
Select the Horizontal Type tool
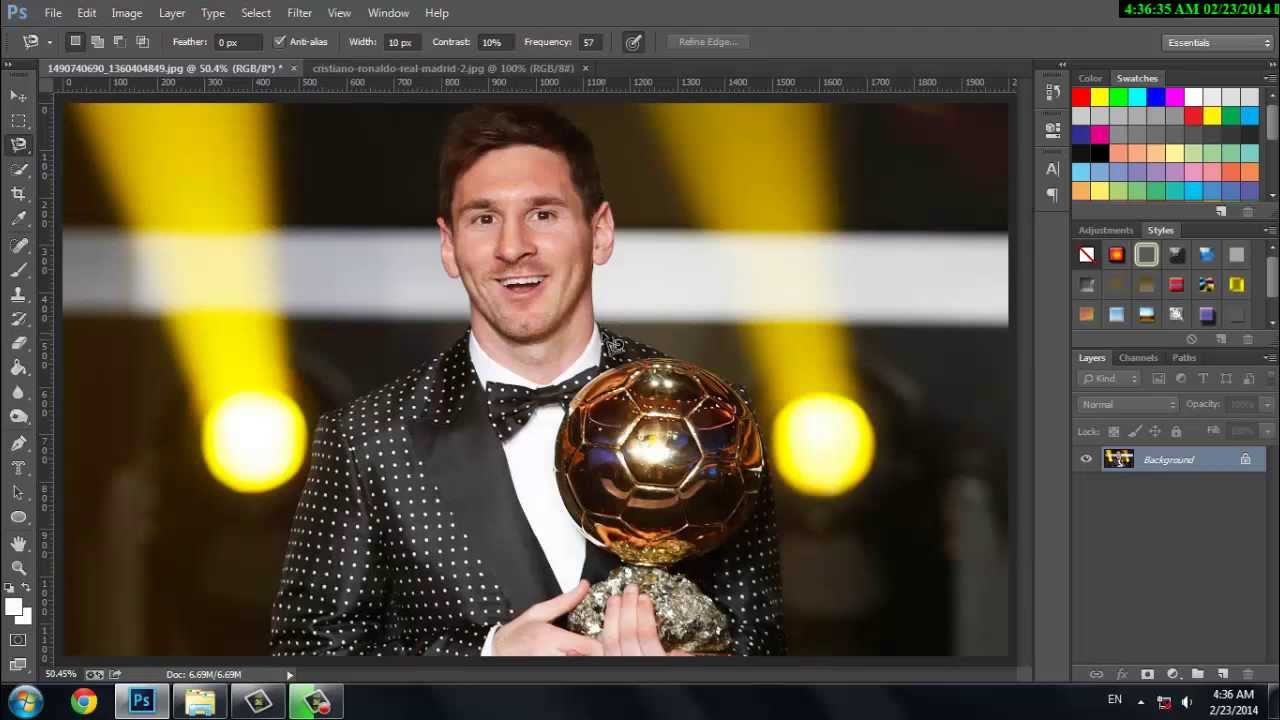19,468
